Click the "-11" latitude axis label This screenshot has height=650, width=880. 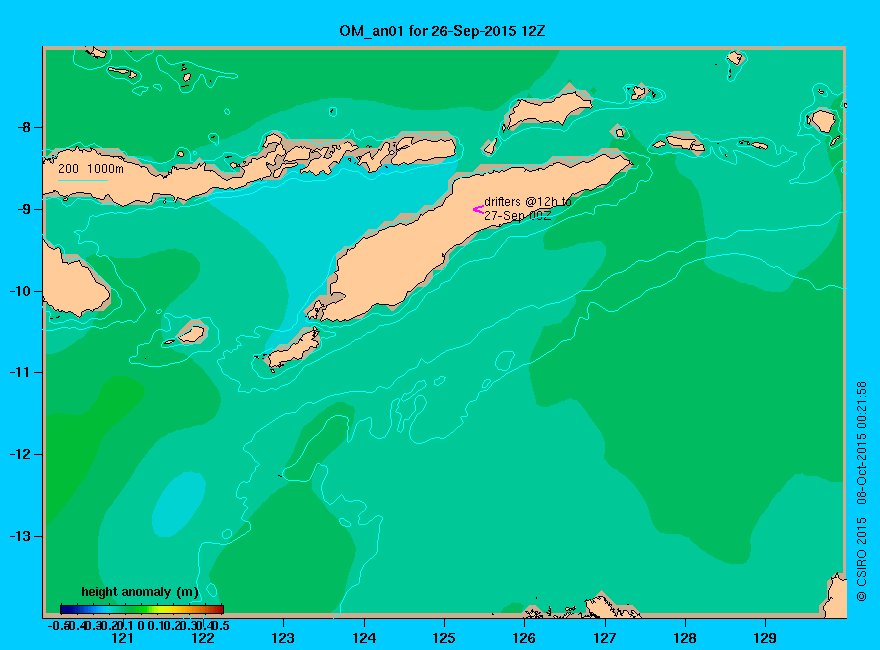pyautogui.click(x=21, y=372)
